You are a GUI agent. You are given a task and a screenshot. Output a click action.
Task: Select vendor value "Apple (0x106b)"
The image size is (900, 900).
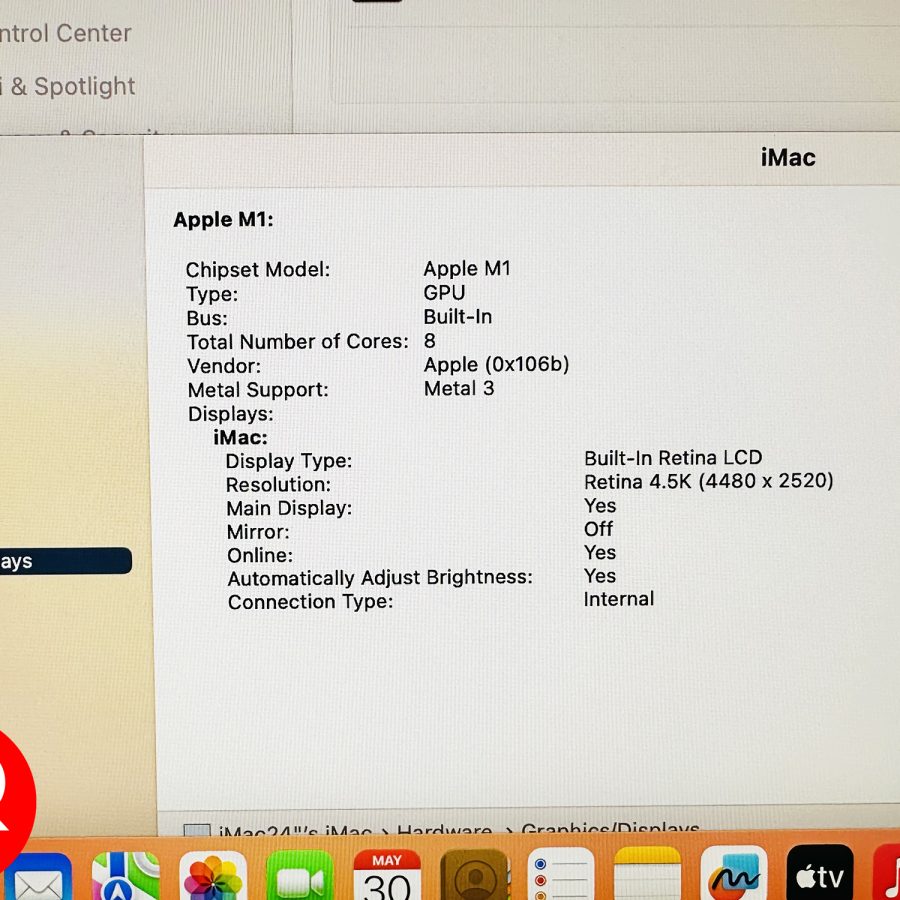pyautogui.click(x=496, y=364)
